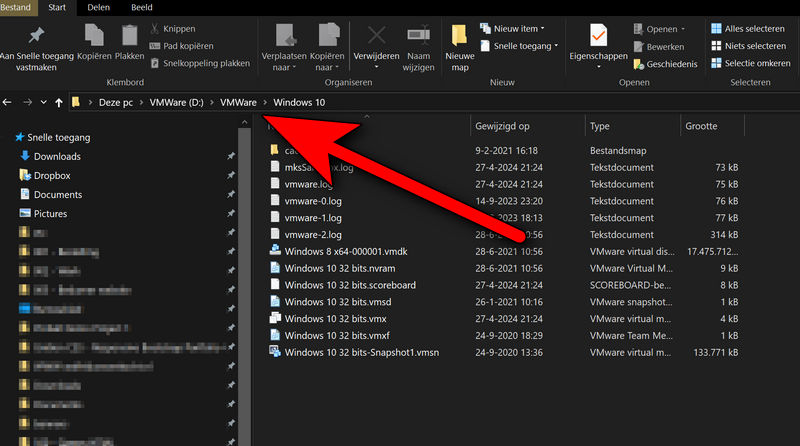Screen dimensions: 800x446
Task: Click Alles selecteren
Action: (x=748, y=29)
